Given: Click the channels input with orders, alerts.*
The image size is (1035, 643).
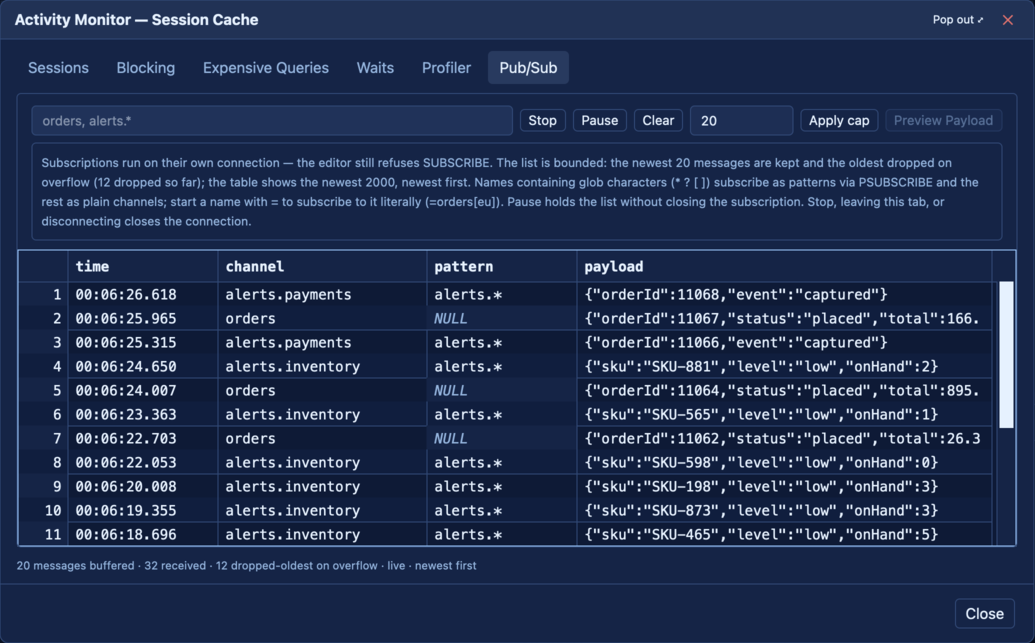Looking at the screenshot, I should pos(272,121).
